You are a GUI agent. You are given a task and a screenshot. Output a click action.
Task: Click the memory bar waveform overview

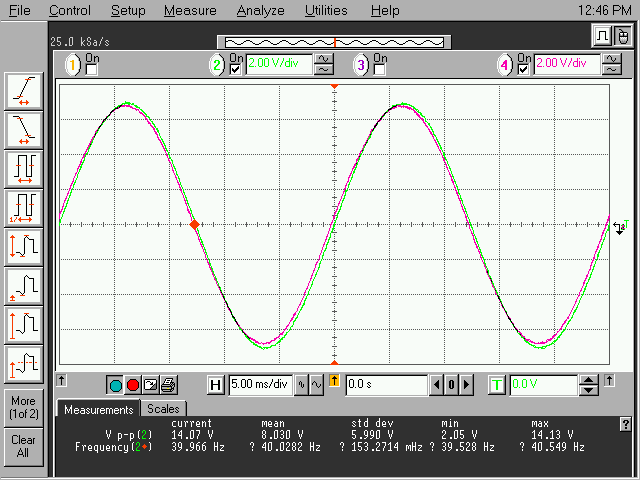334,42
